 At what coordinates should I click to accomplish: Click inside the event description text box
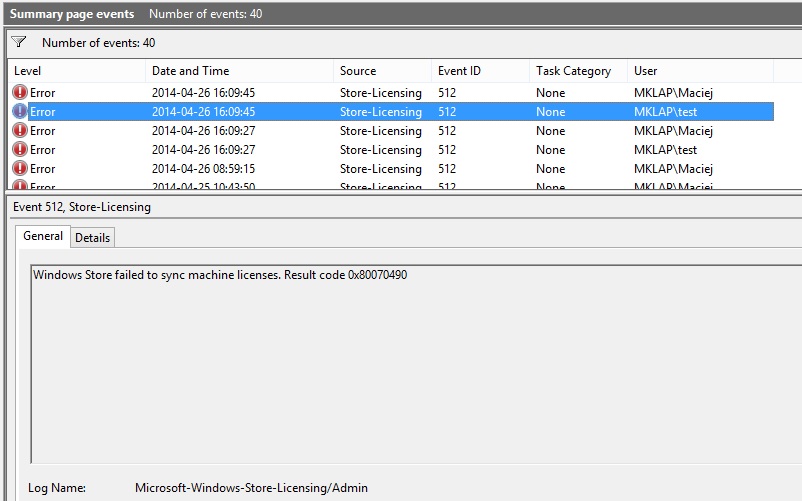pyautogui.click(x=416, y=364)
